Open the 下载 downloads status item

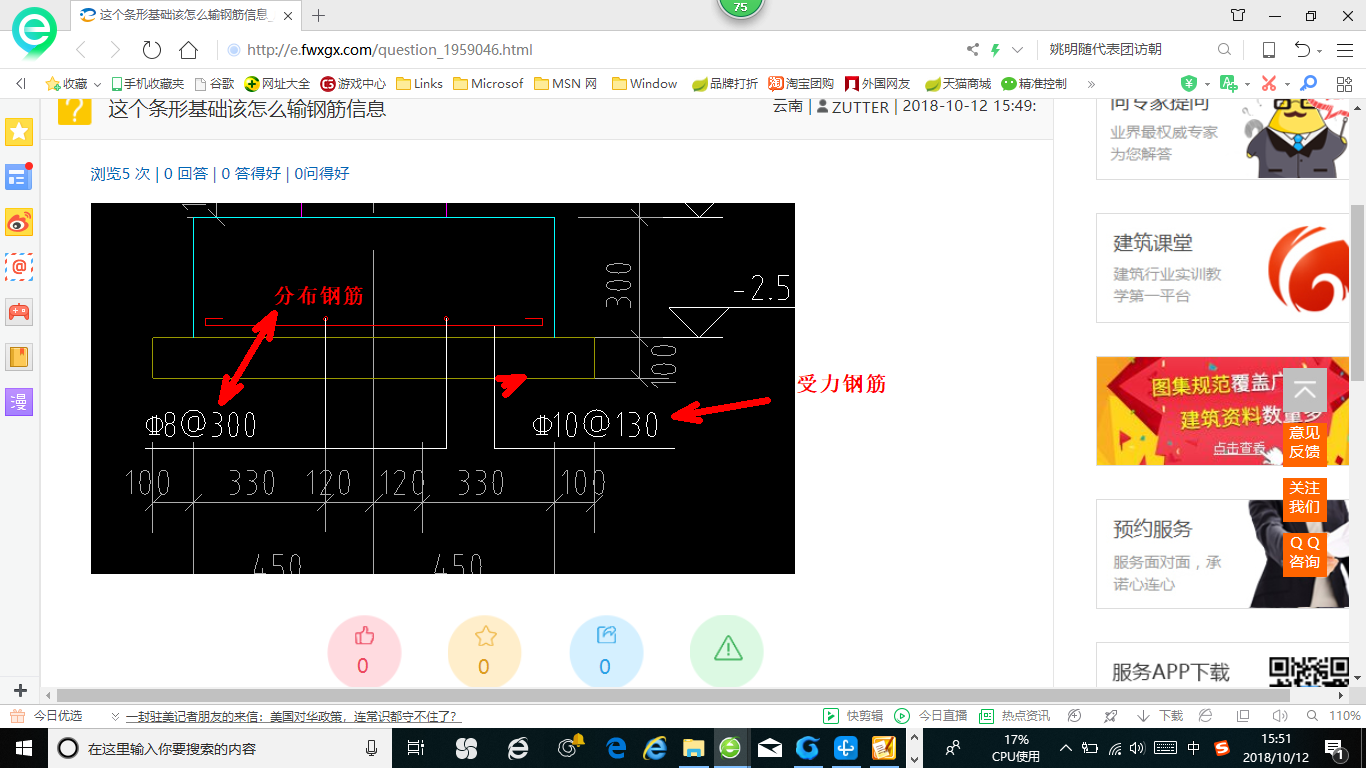(x=1160, y=716)
